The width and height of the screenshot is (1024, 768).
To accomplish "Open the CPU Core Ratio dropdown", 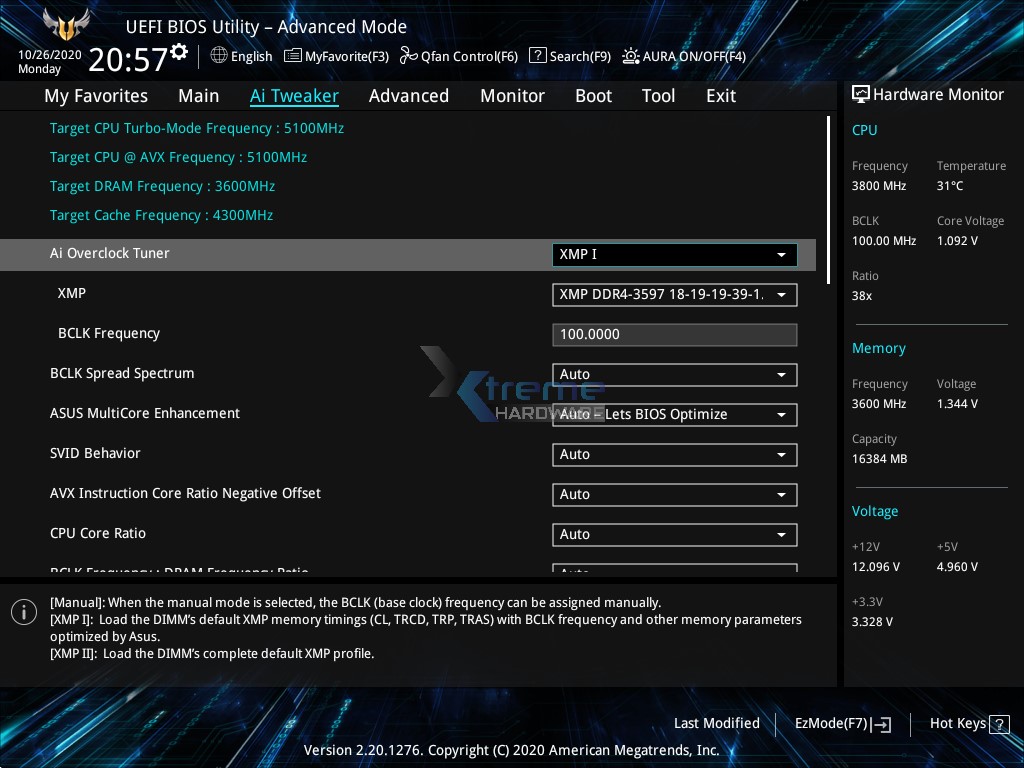I will point(674,534).
